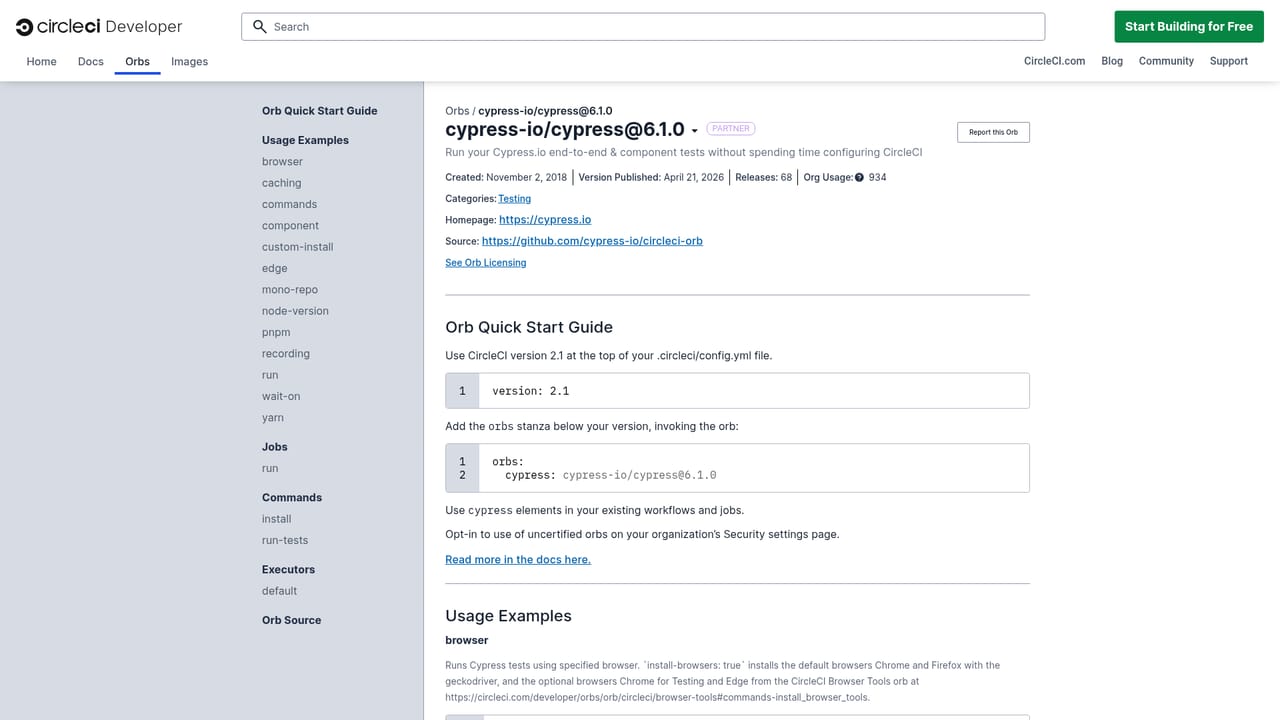The height and width of the screenshot is (720, 1280).
Task: Click the Orbs breadcrumb link
Action: 457,111
